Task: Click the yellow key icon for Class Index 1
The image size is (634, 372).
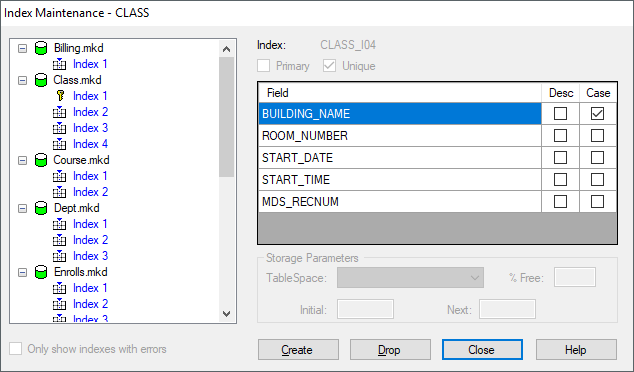Action: [x=60, y=96]
